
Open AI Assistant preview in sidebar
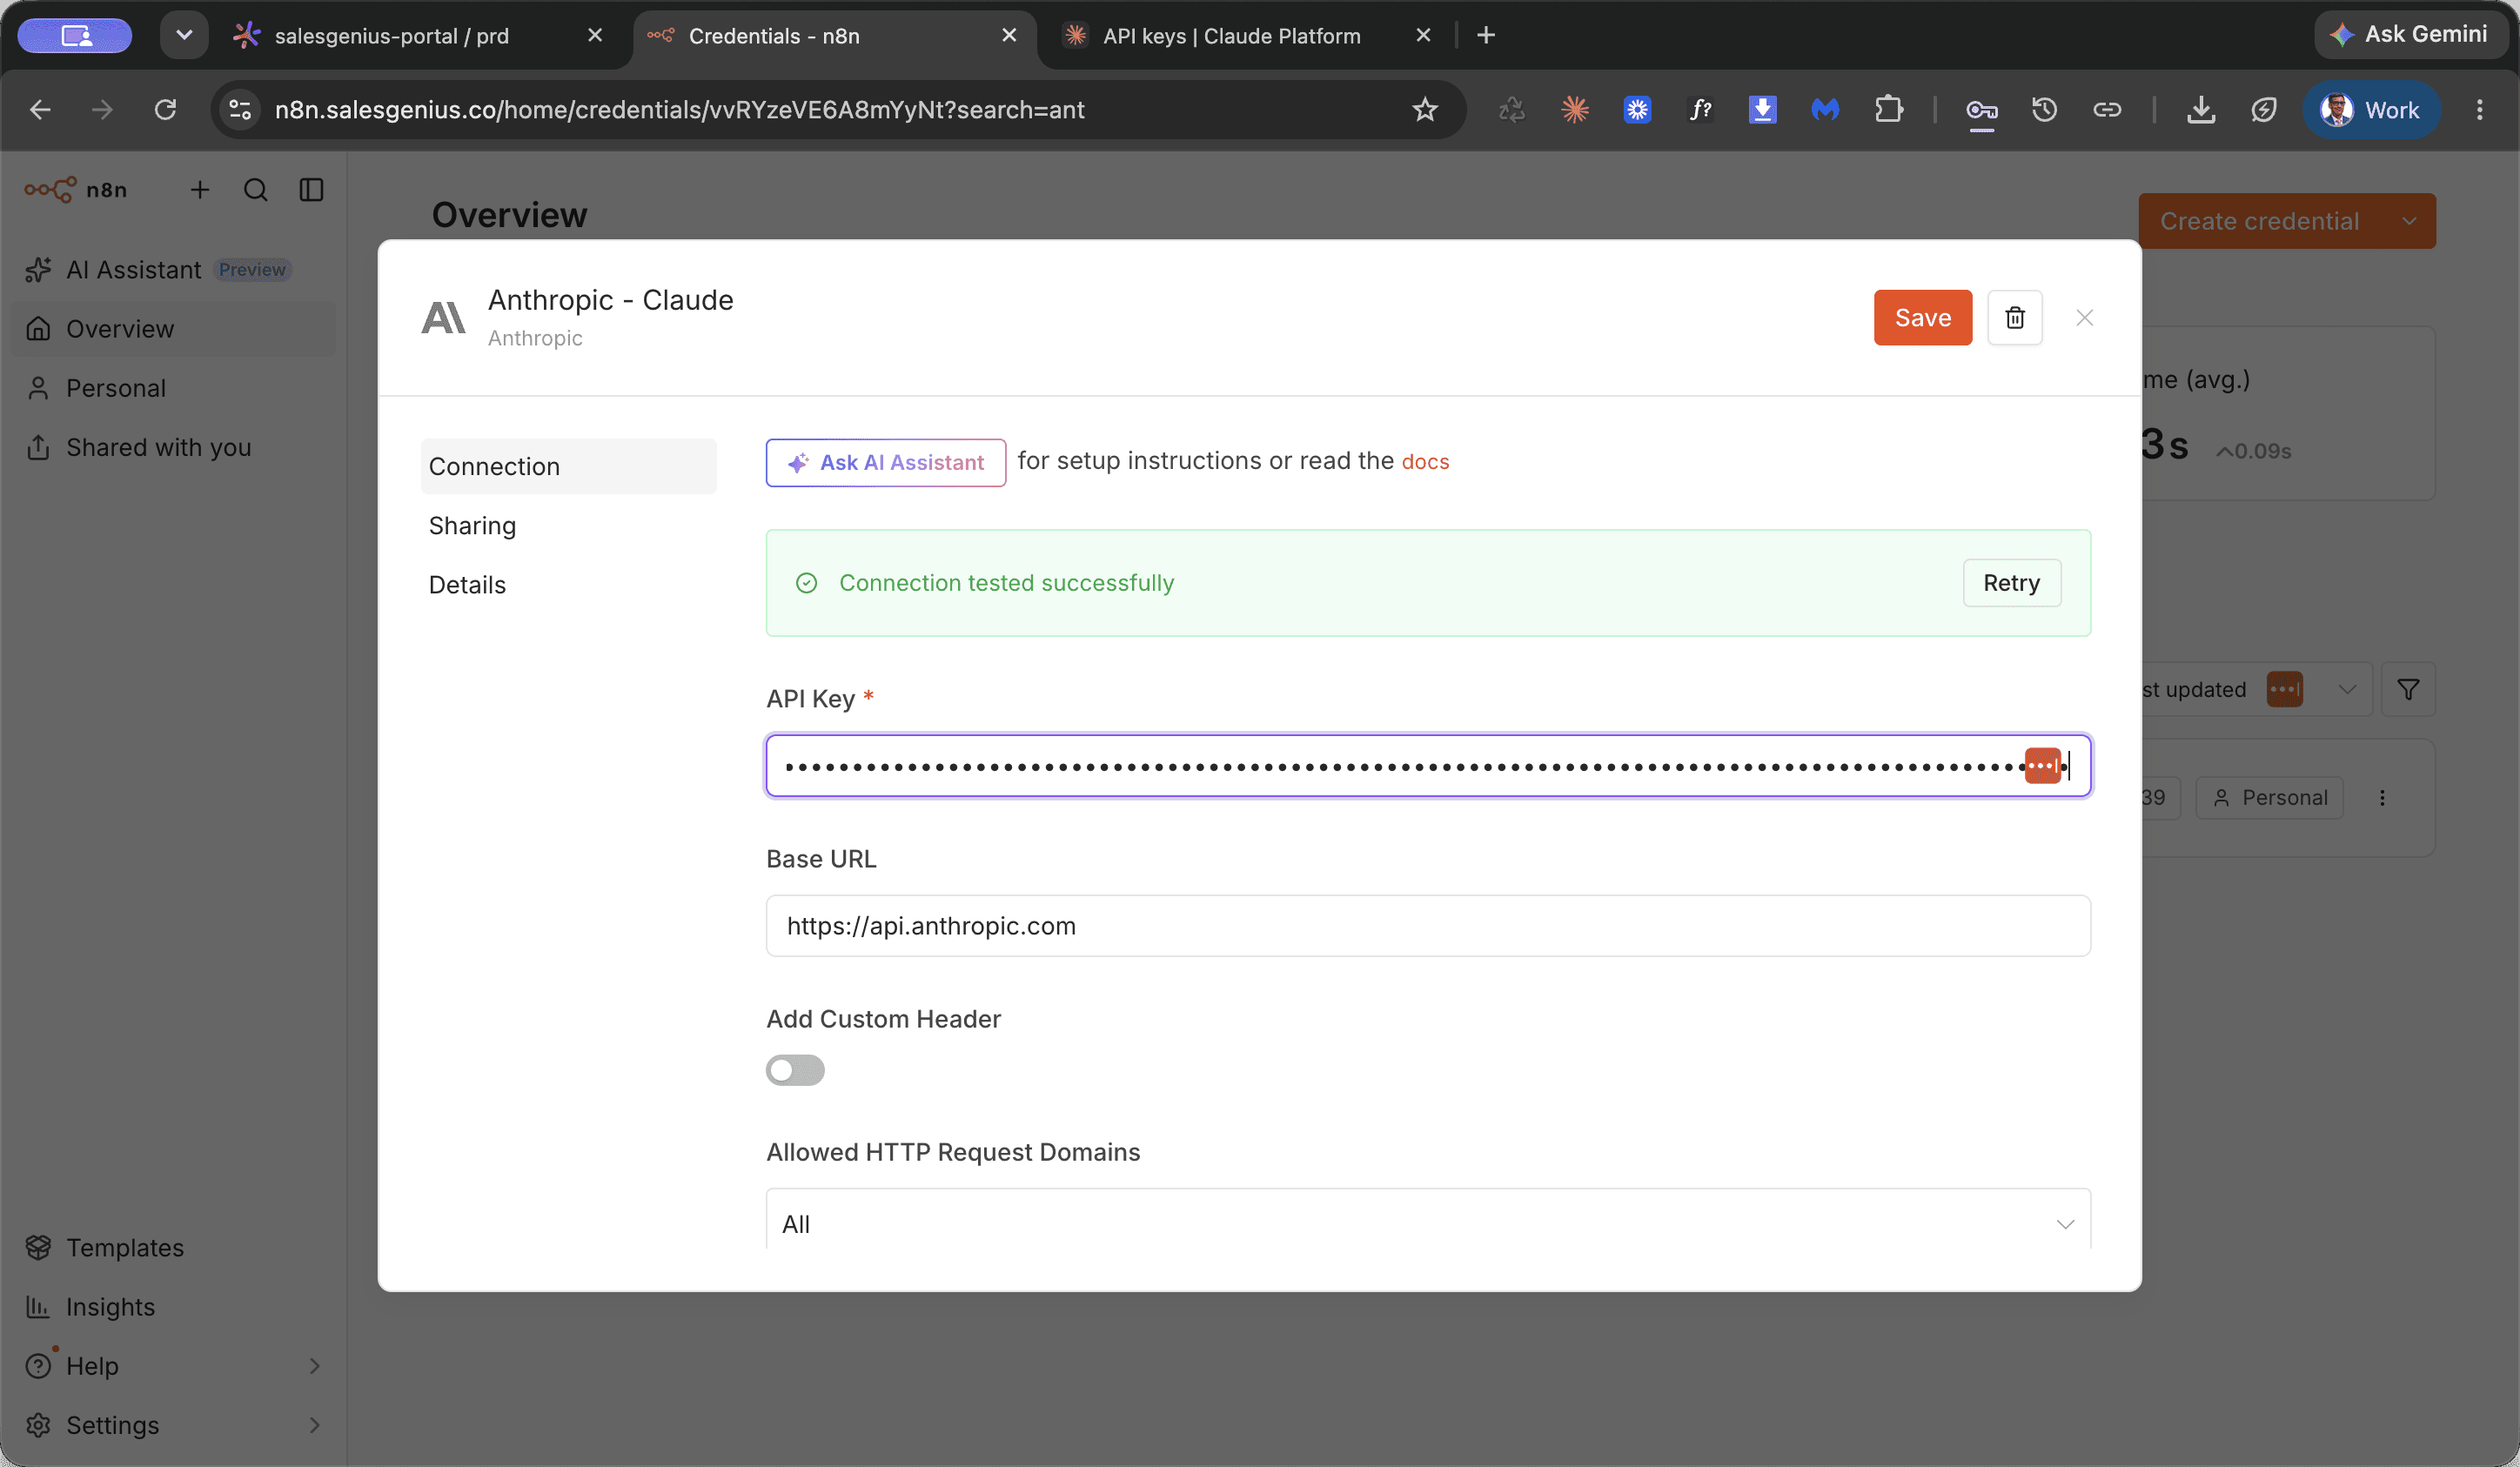[173, 269]
